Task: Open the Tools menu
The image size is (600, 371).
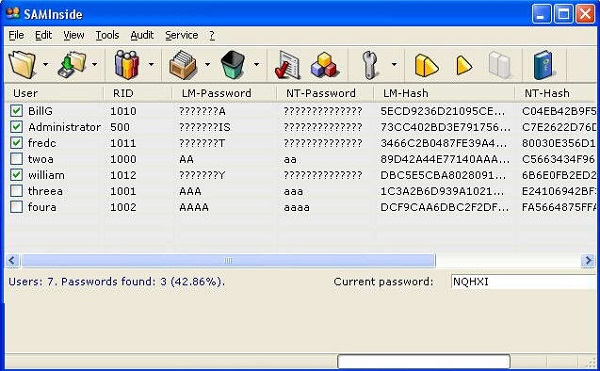Action: (107, 35)
